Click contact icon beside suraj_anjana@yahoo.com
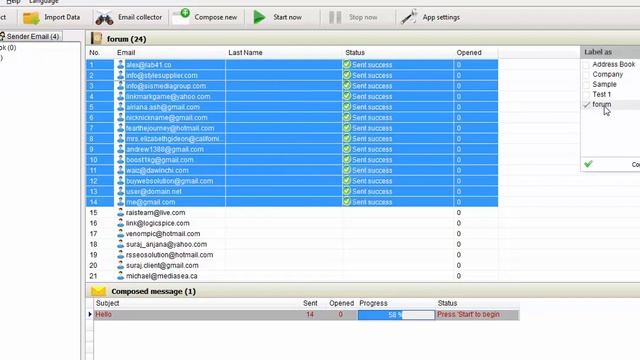640x360 pixels. click(120, 244)
